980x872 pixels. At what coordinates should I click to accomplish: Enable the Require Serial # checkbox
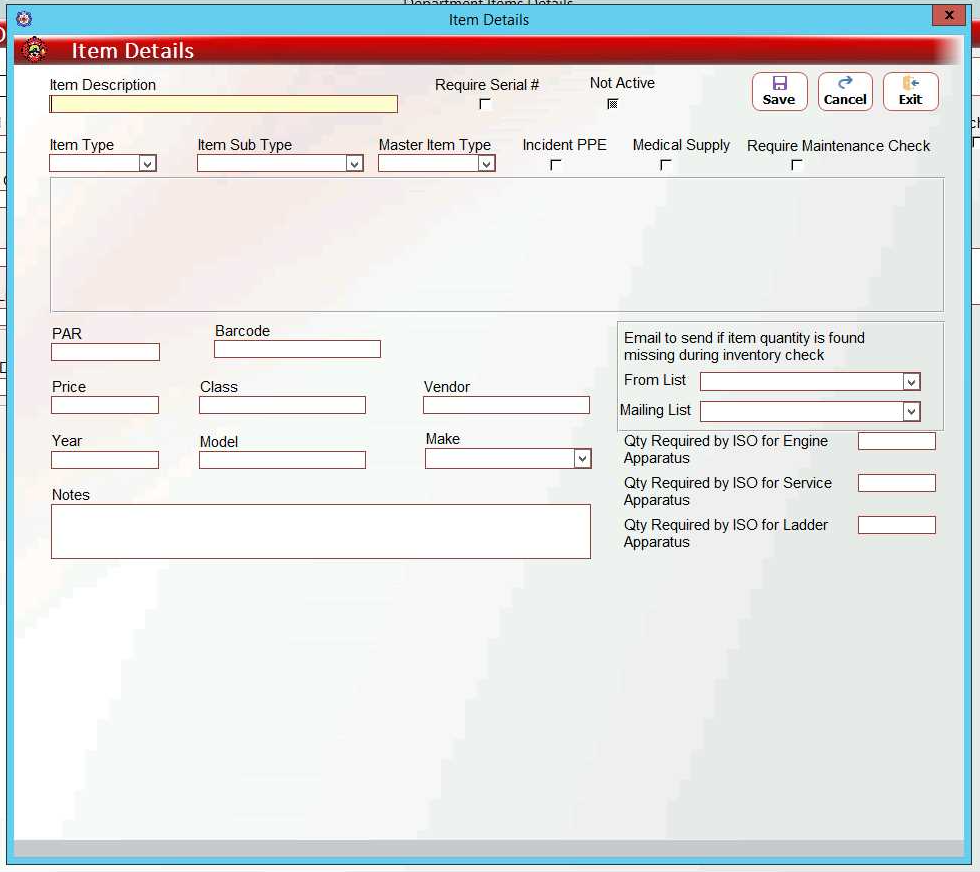[x=485, y=104]
